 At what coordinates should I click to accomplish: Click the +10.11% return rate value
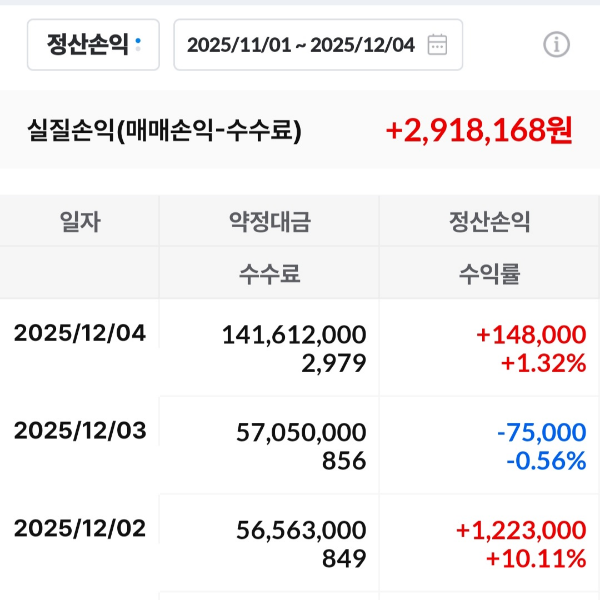(x=535, y=558)
